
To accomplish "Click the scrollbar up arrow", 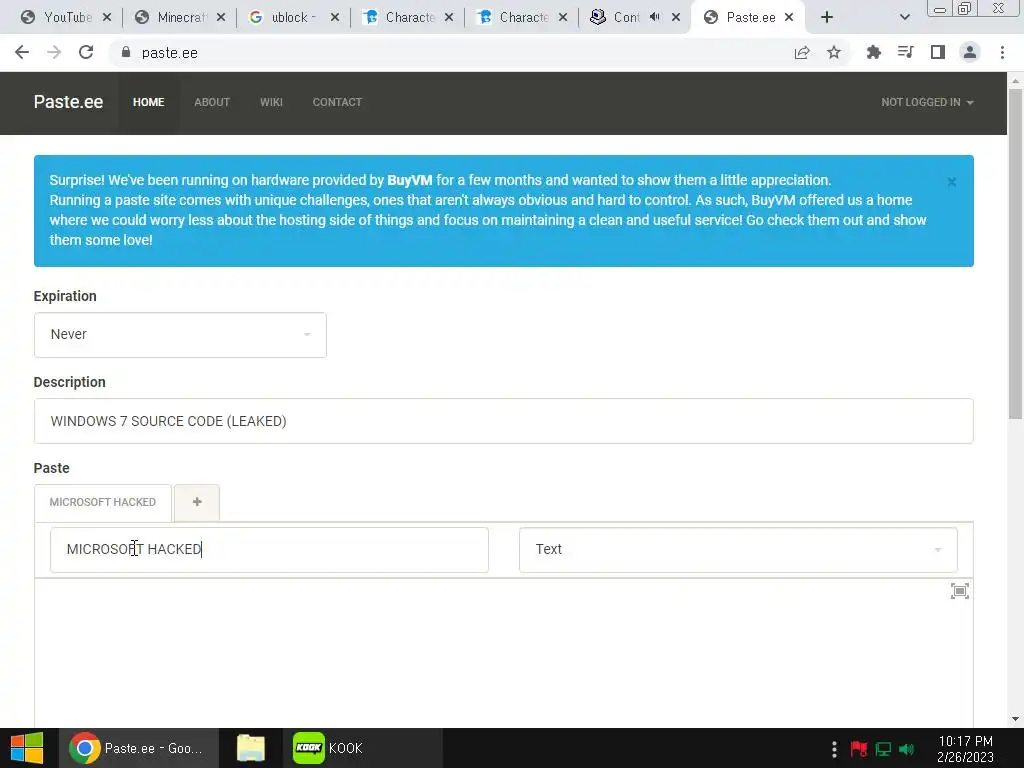I will click(1015, 81).
